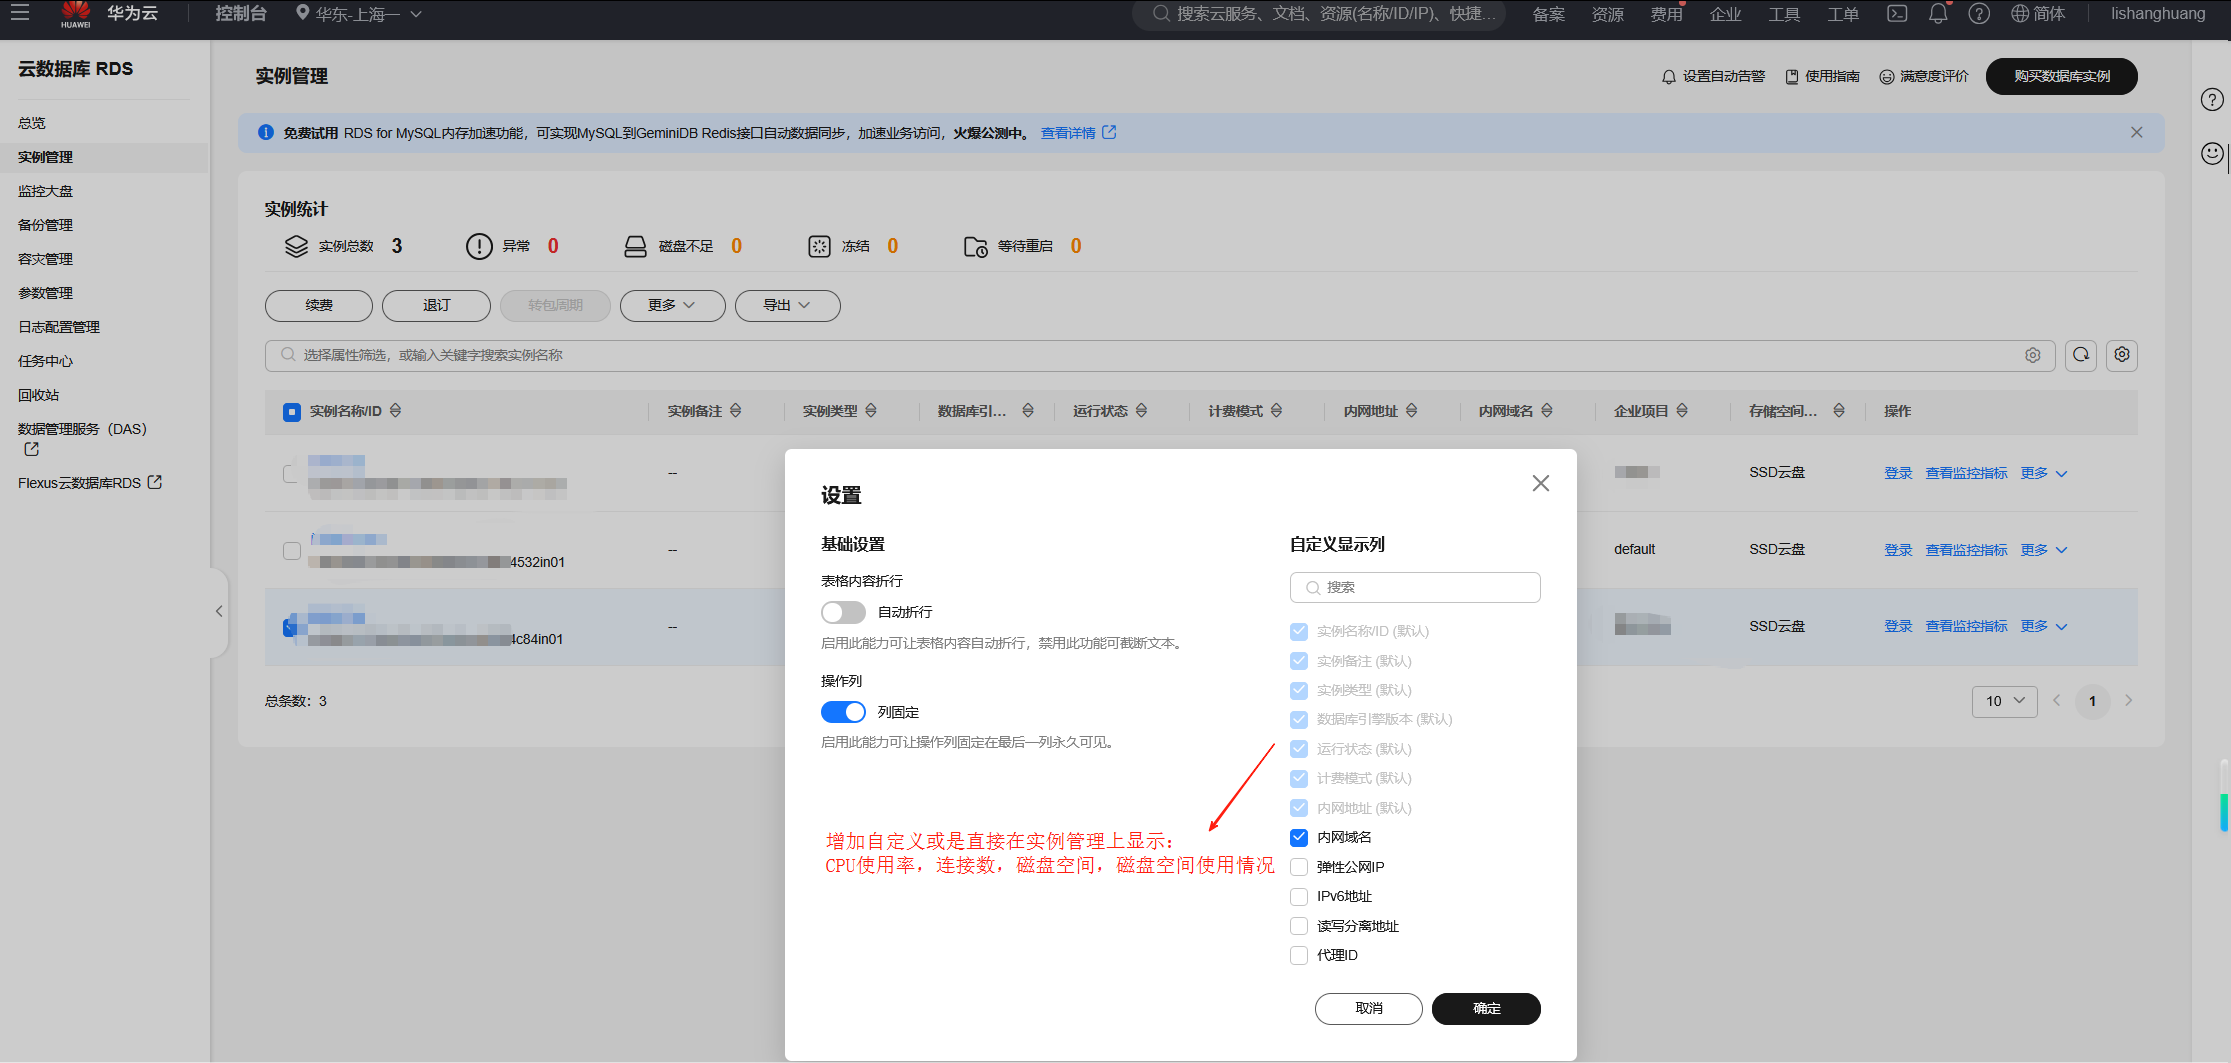Click the smiley feedback icon
This screenshot has width=2231, height=1063.
coord(2213,153)
